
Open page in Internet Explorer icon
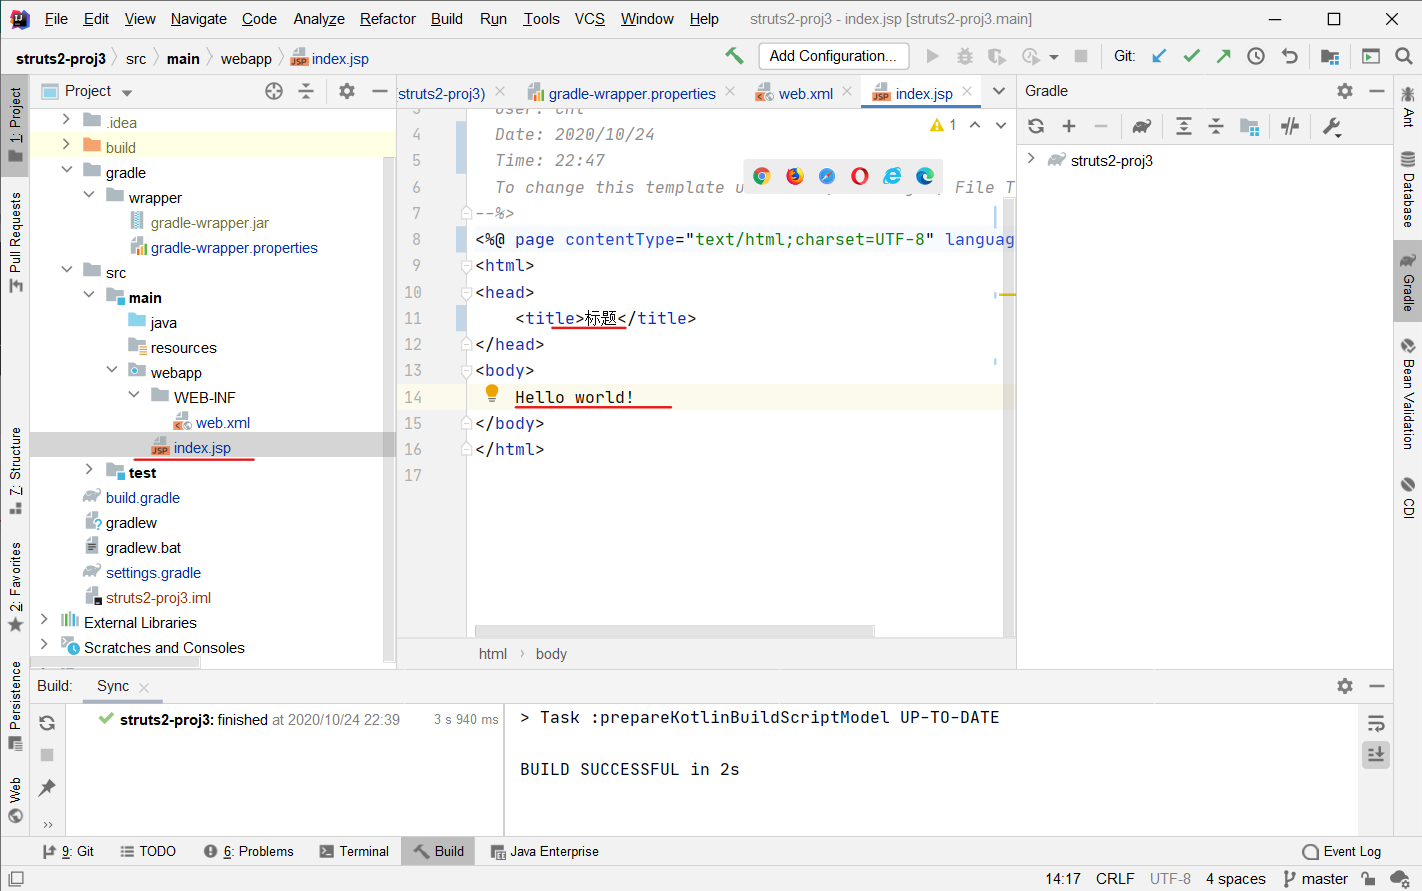click(x=892, y=176)
